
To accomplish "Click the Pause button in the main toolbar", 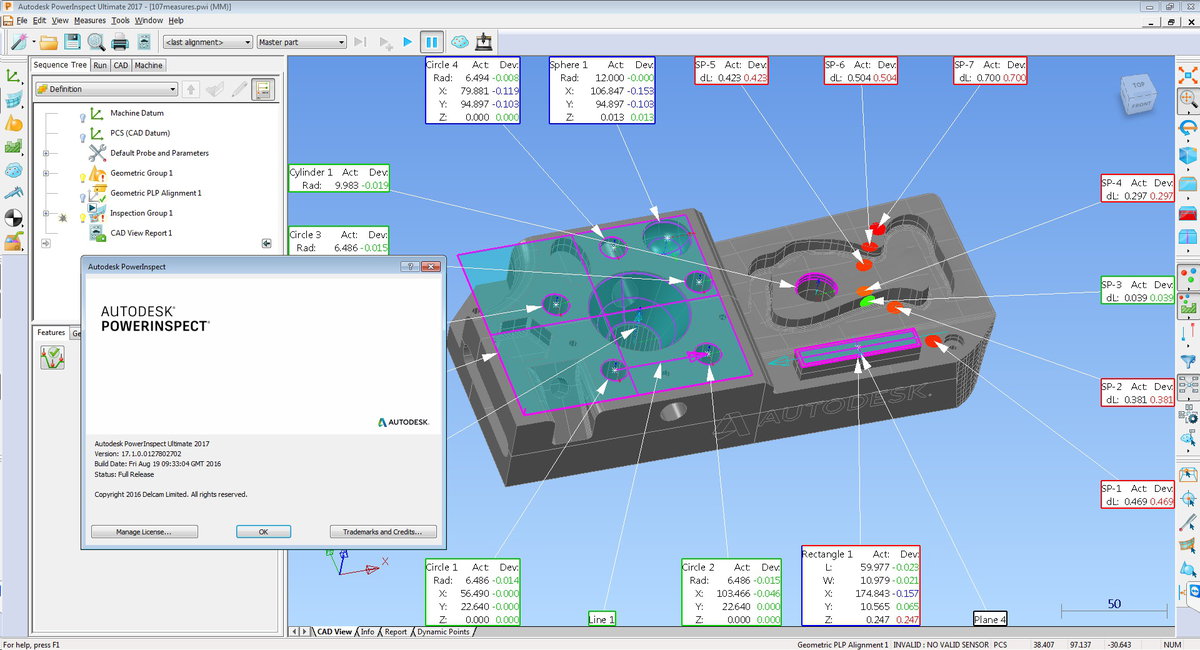I will (432, 42).
